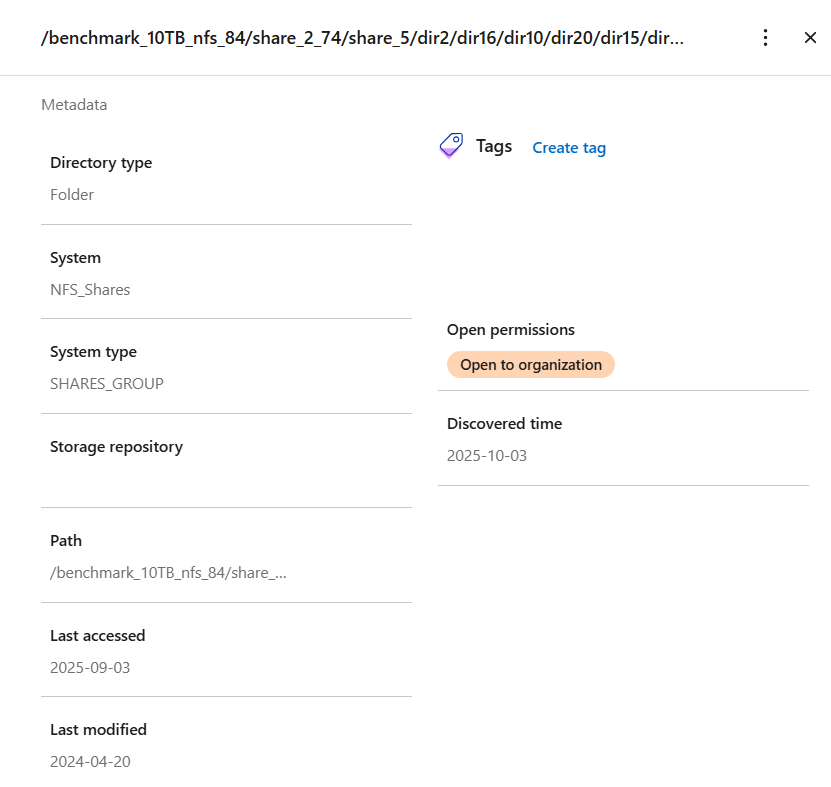Click the purple Tags icon
This screenshot has height=787, width=831.
click(x=451, y=146)
